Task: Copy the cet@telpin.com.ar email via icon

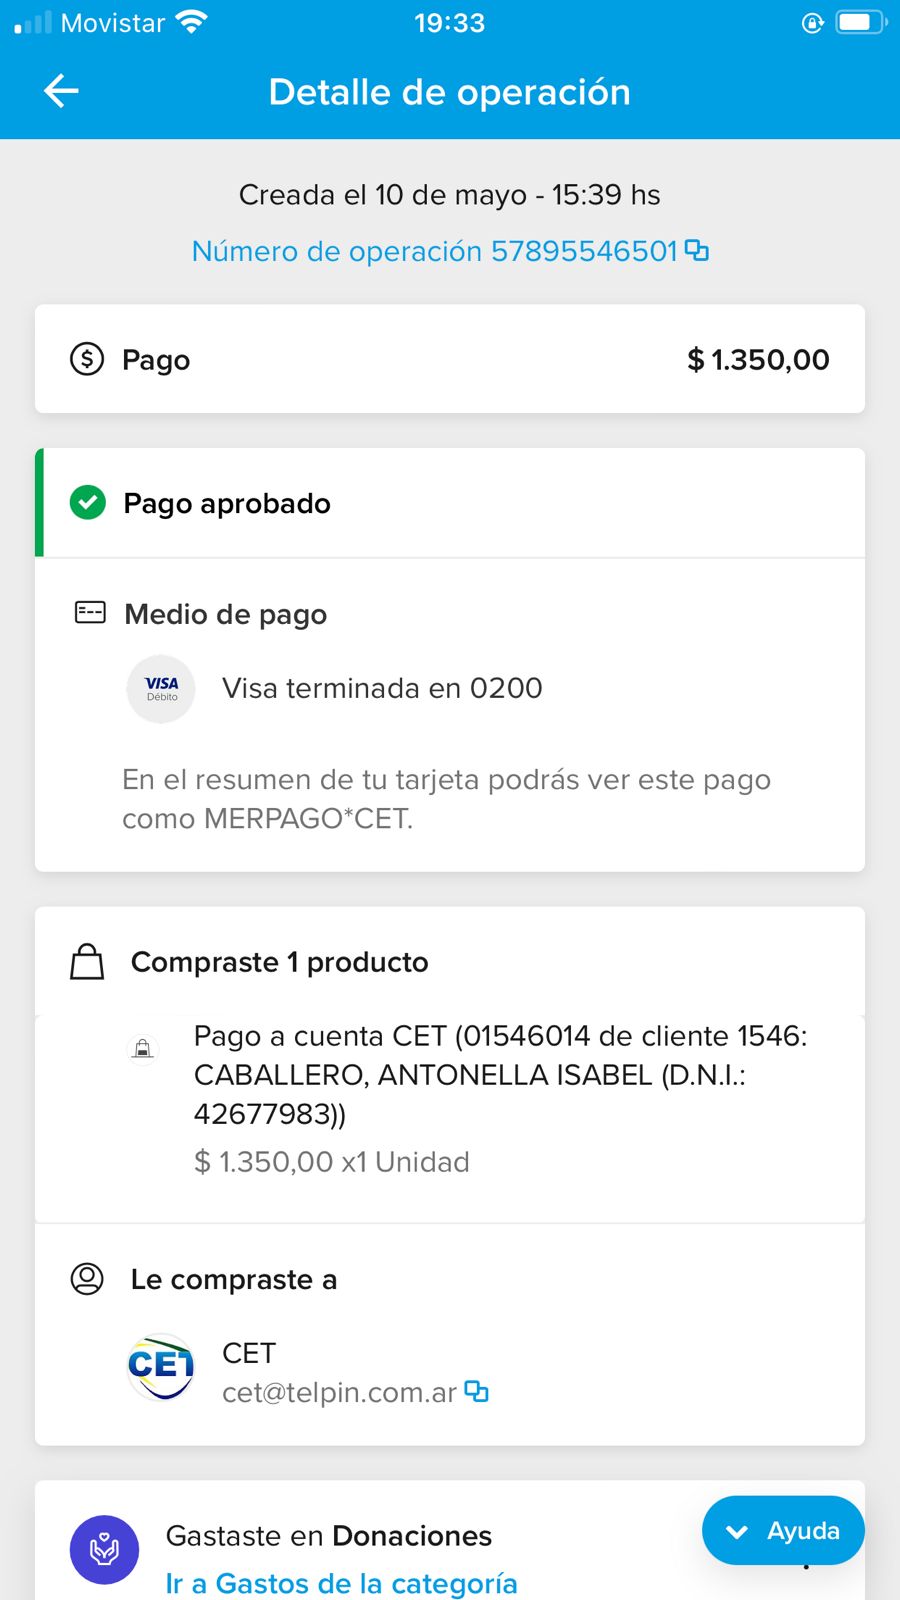Action: point(477,1391)
